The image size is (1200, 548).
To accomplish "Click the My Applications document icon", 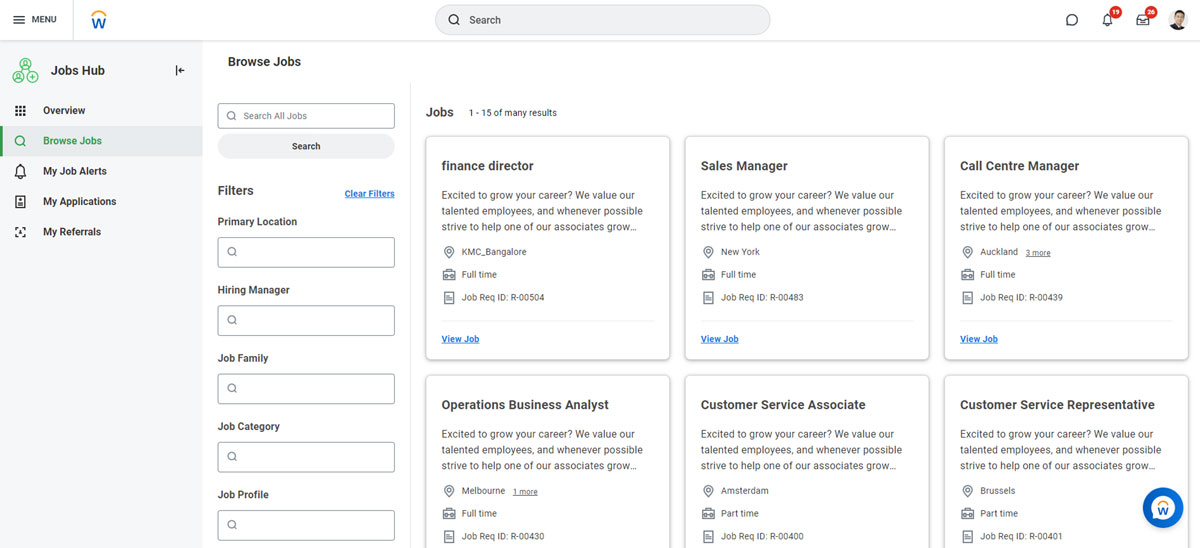I will pyautogui.click(x=20, y=202).
